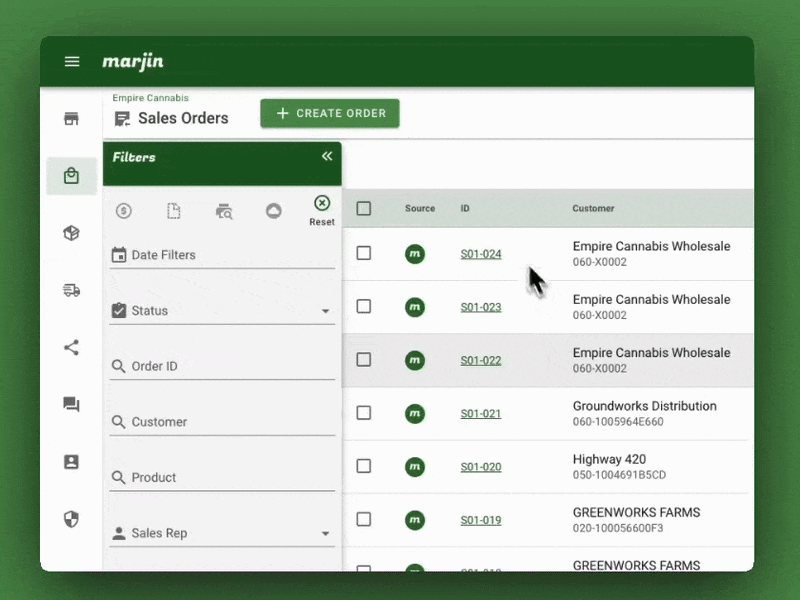Open the hamburger menu next to marjin
The height and width of the screenshot is (600, 800).
tap(71, 61)
